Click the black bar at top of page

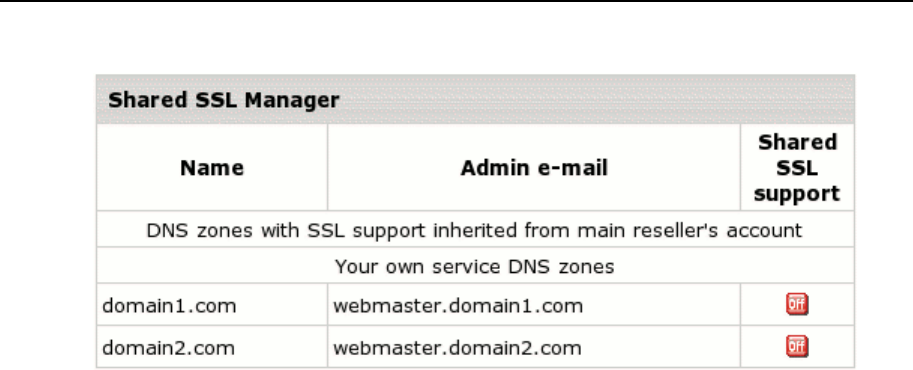click(x=456, y=1)
